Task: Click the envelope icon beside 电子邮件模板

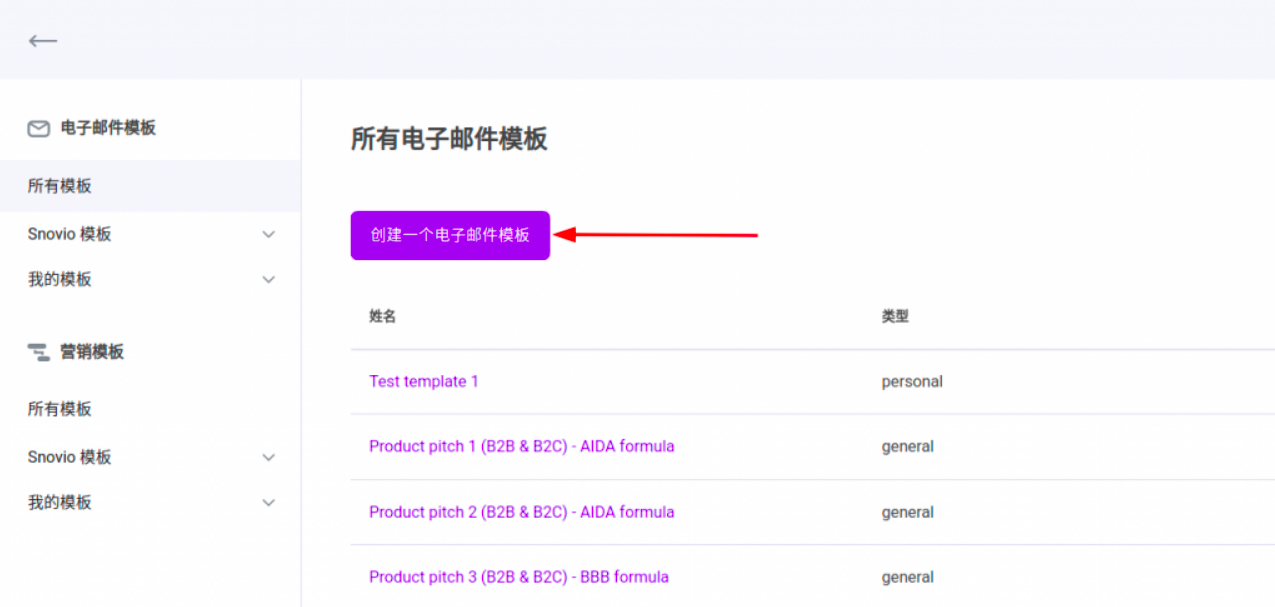Action: 39,129
